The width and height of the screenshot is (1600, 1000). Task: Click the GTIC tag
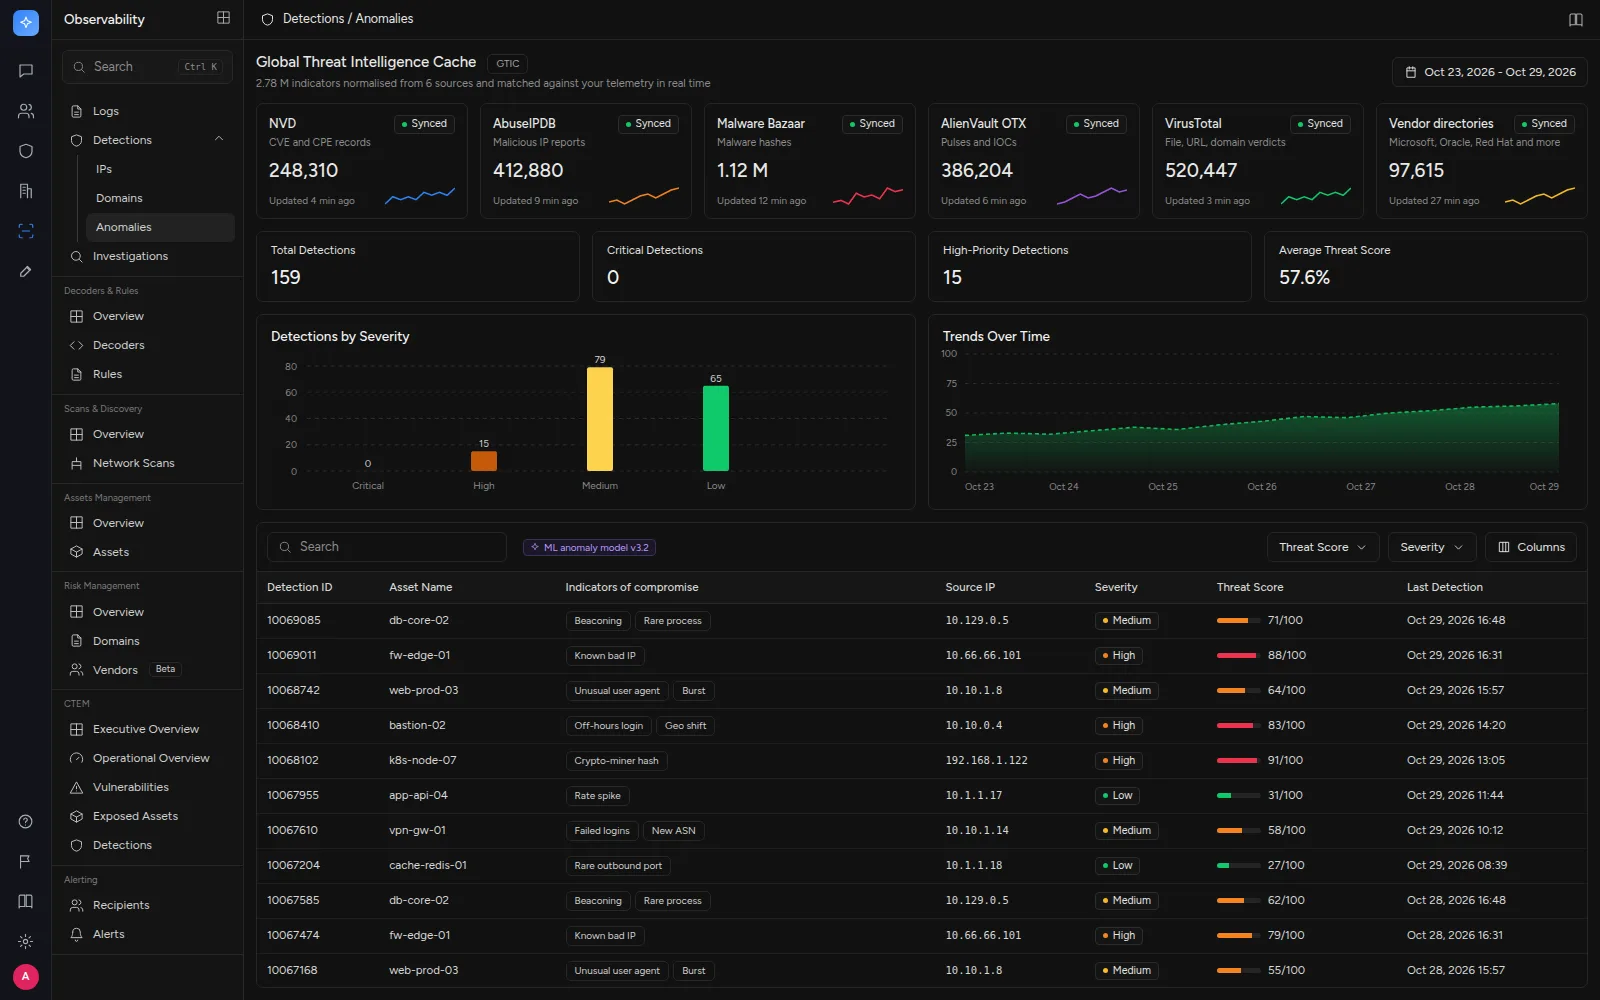pos(508,63)
